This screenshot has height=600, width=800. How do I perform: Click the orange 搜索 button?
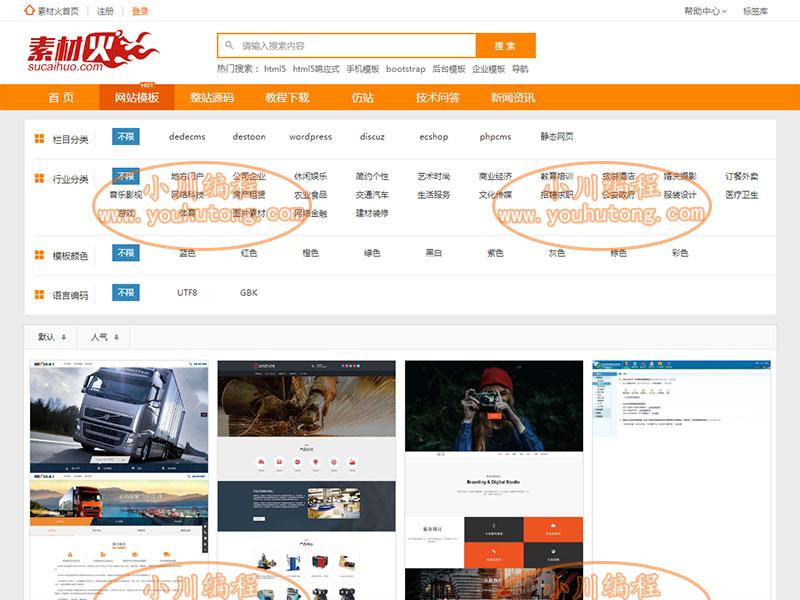coord(505,46)
